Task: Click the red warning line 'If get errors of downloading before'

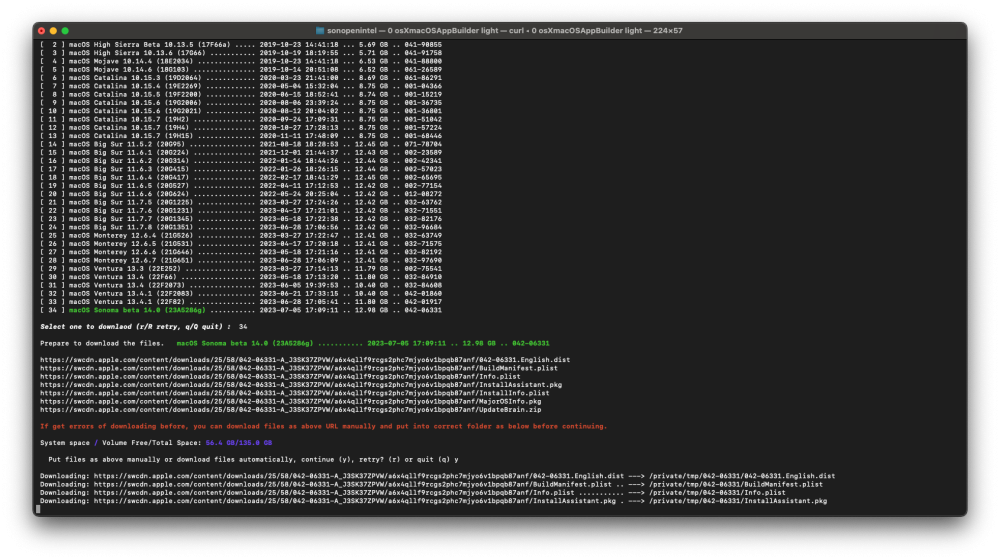Action: pyautogui.click(x=323, y=426)
